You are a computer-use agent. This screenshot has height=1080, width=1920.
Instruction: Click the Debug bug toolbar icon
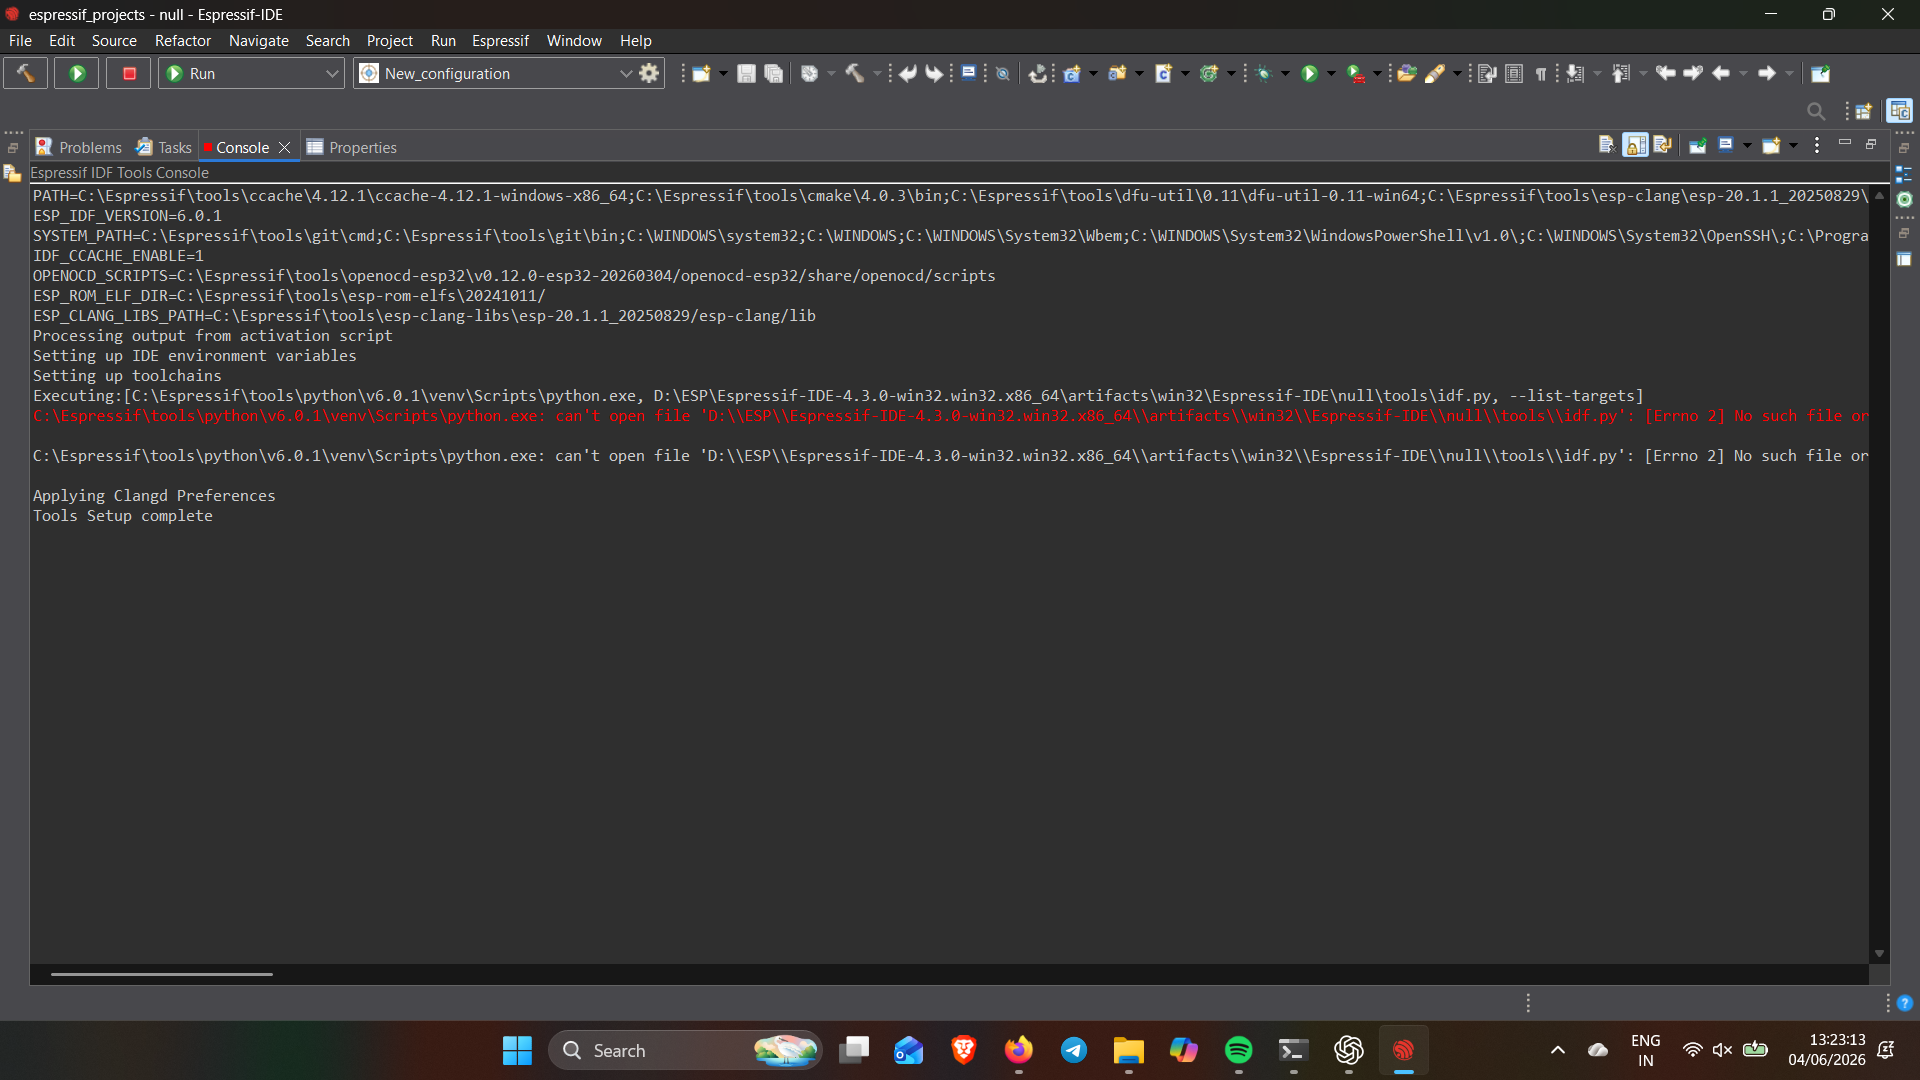coord(1264,73)
